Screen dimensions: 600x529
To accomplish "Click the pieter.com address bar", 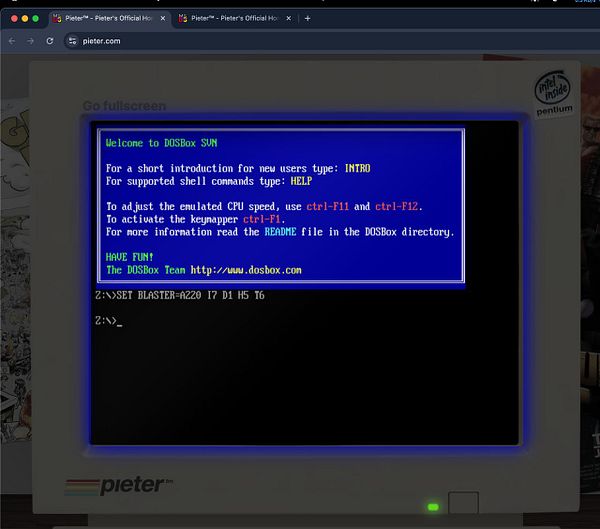I will [x=329, y=41].
